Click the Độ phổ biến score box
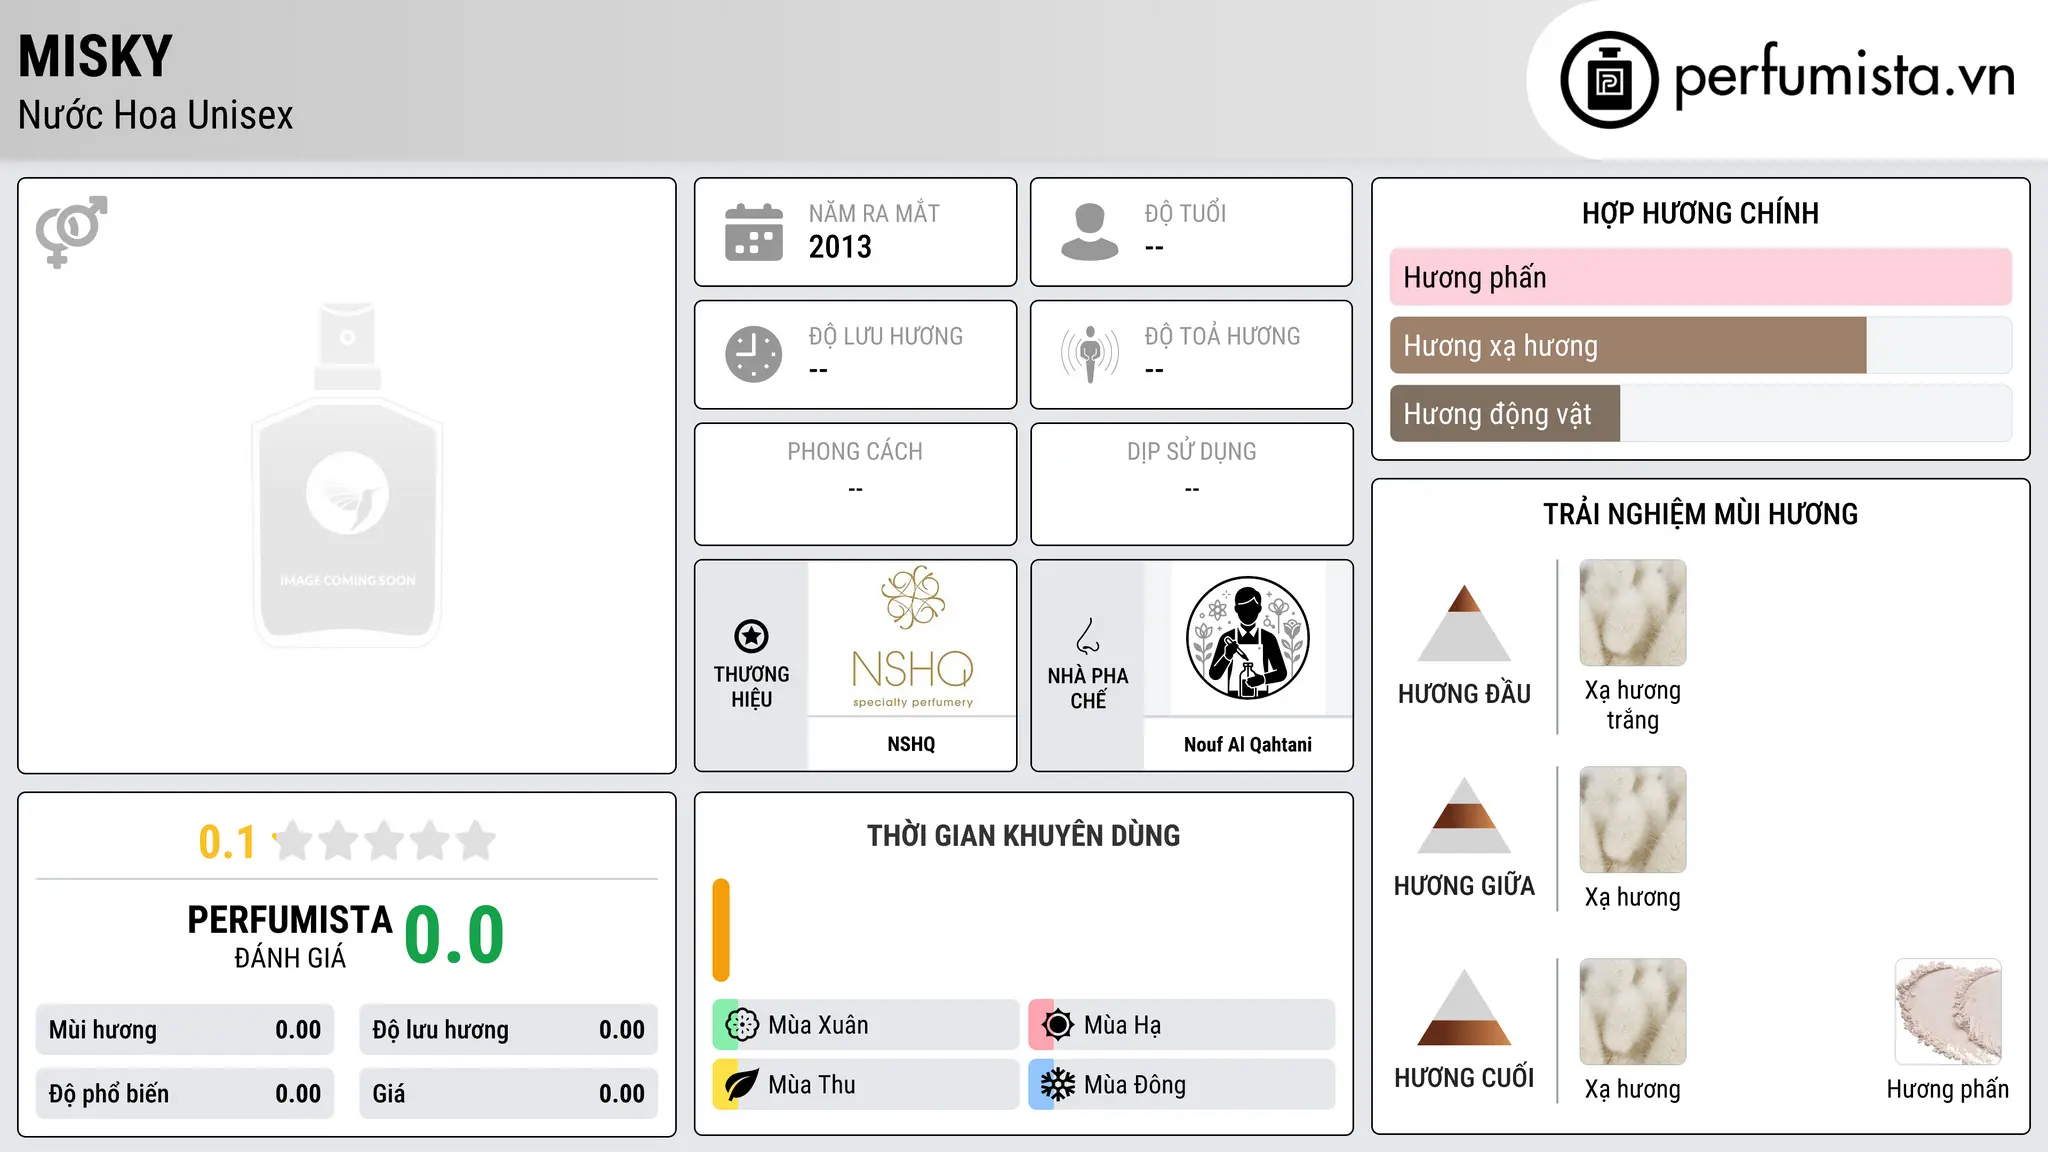Screen dimensions: 2048x1152 185,1094
